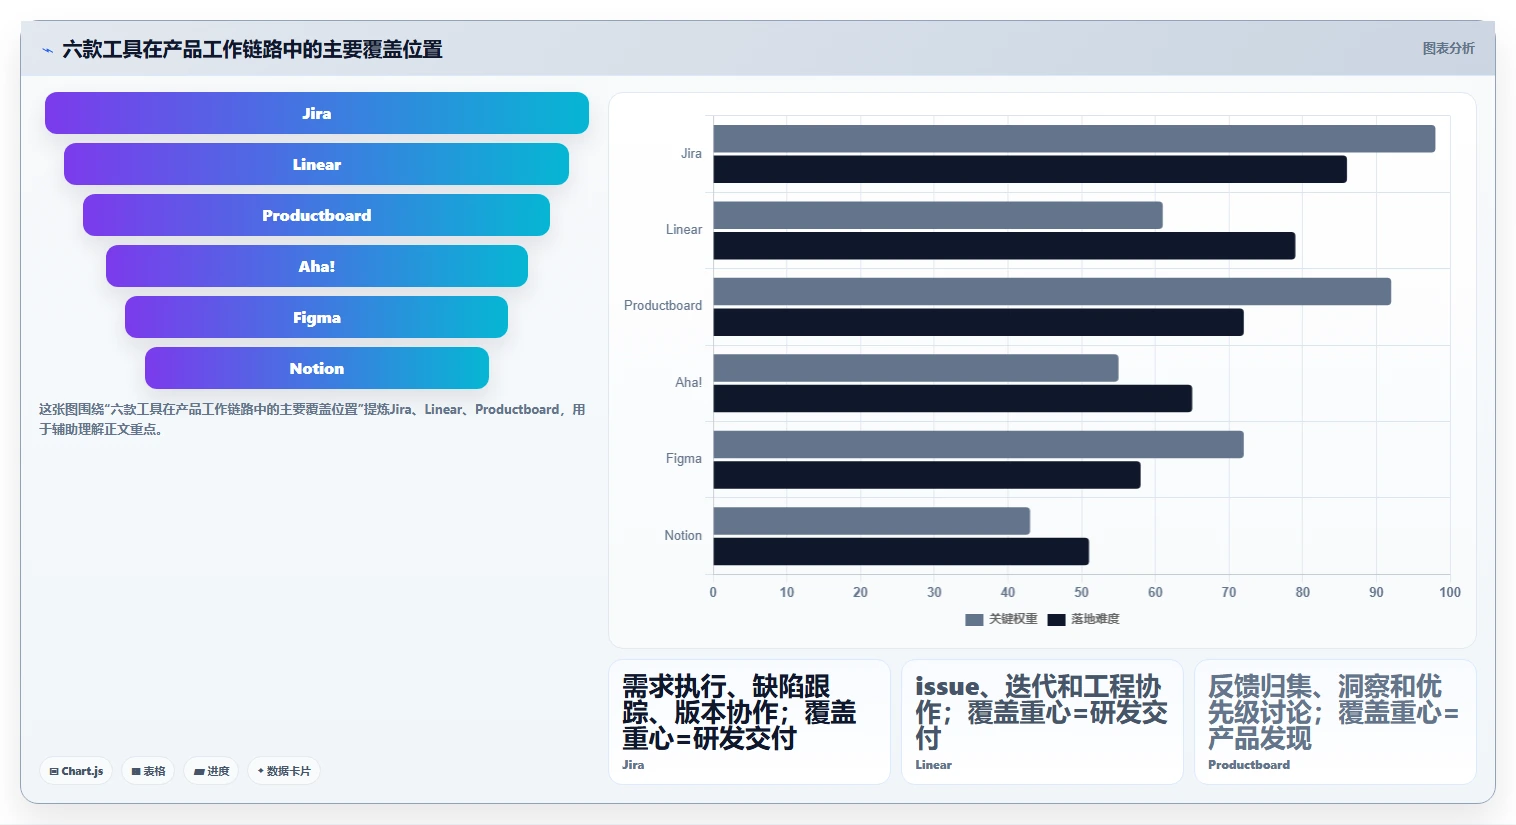Click the Notion y-axis label
Viewport: 1516px width, 825px height.
[x=683, y=536]
